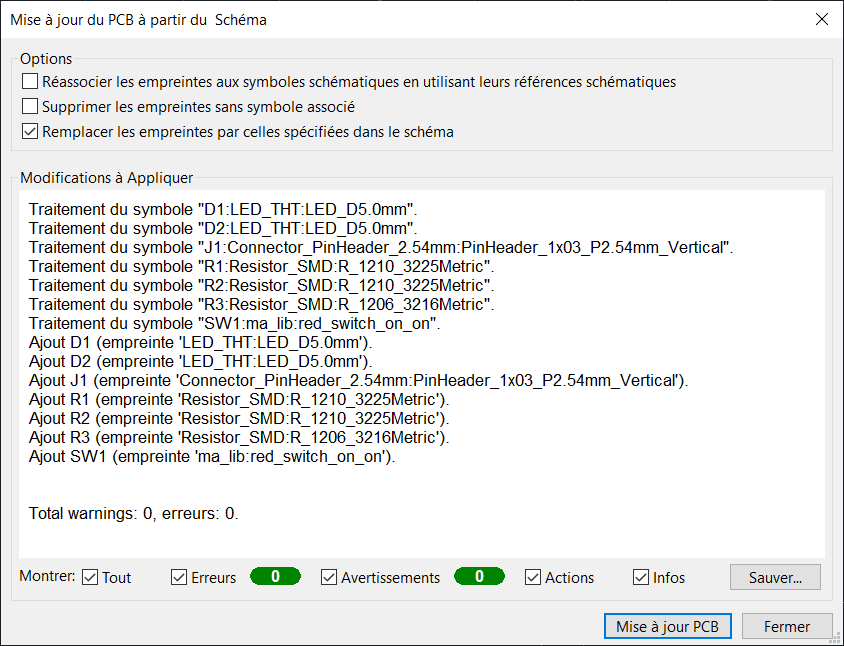Hide Infos messages via checkbox
Viewport: 844px width, 646px height.
(x=642, y=577)
